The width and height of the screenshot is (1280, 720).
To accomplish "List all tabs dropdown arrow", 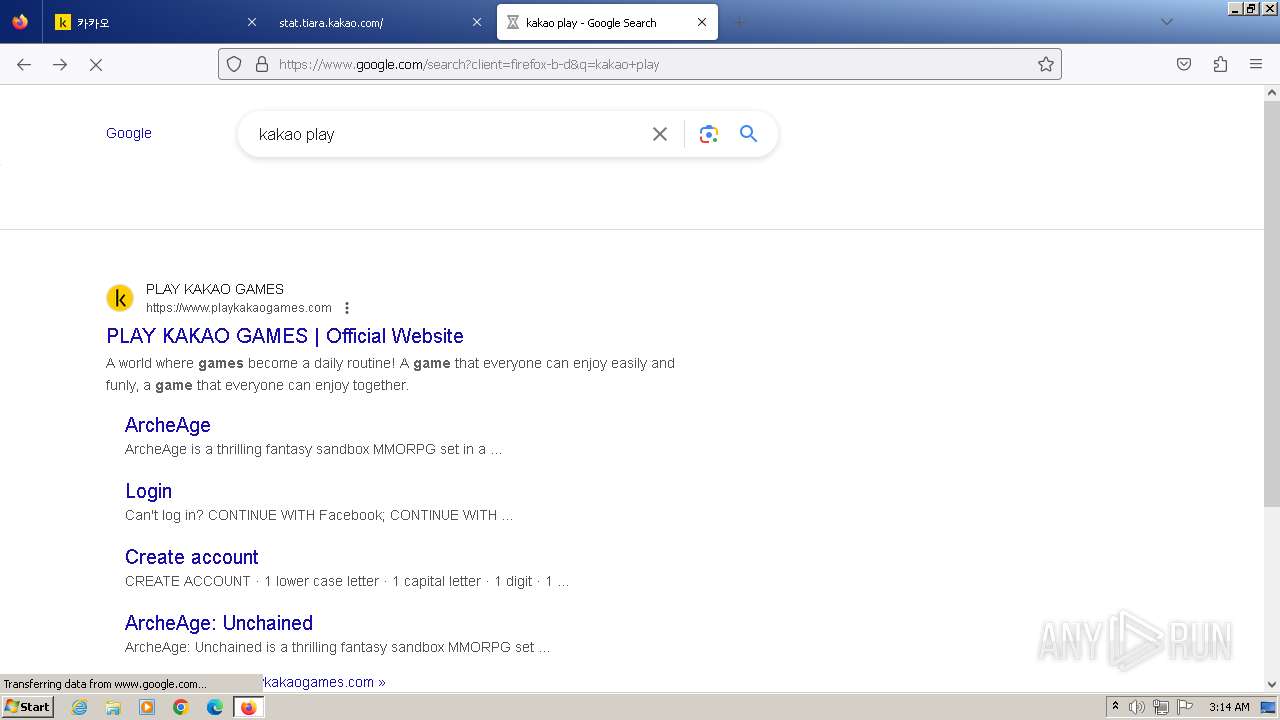I will coord(1166,22).
